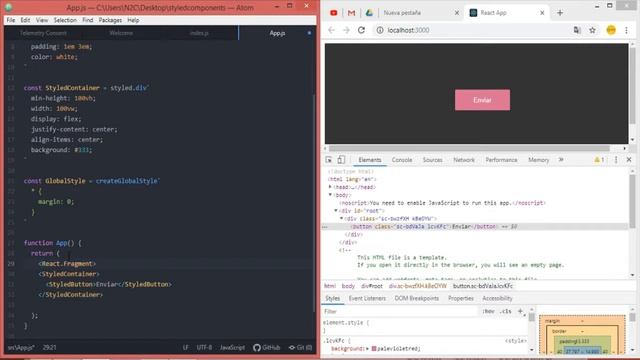Open the Performance tab in DevTools
The height and width of the screenshot is (360, 640).
[501, 160]
